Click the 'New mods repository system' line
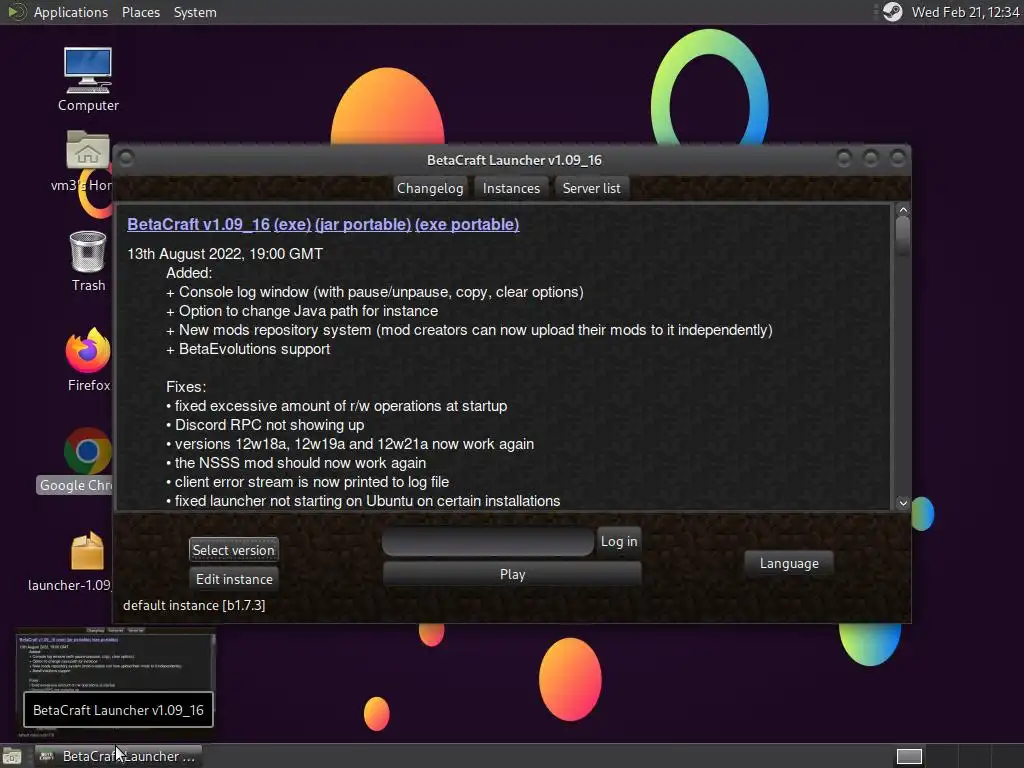This screenshot has height=768, width=1024. tap(469, 330)
